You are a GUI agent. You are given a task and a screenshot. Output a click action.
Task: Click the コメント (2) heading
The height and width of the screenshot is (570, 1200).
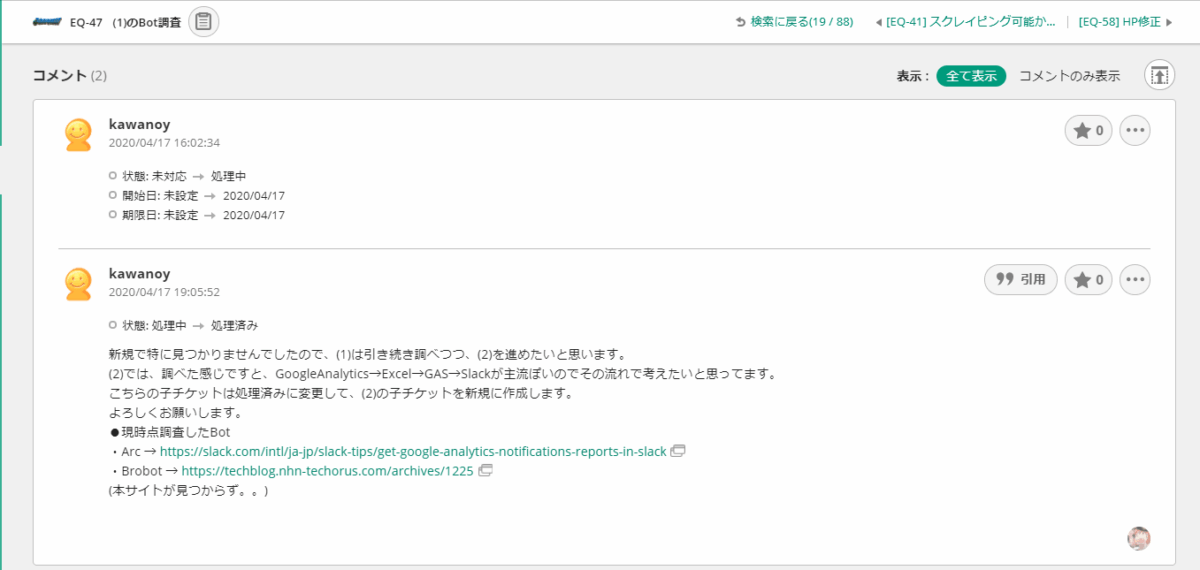click(70, 76)
